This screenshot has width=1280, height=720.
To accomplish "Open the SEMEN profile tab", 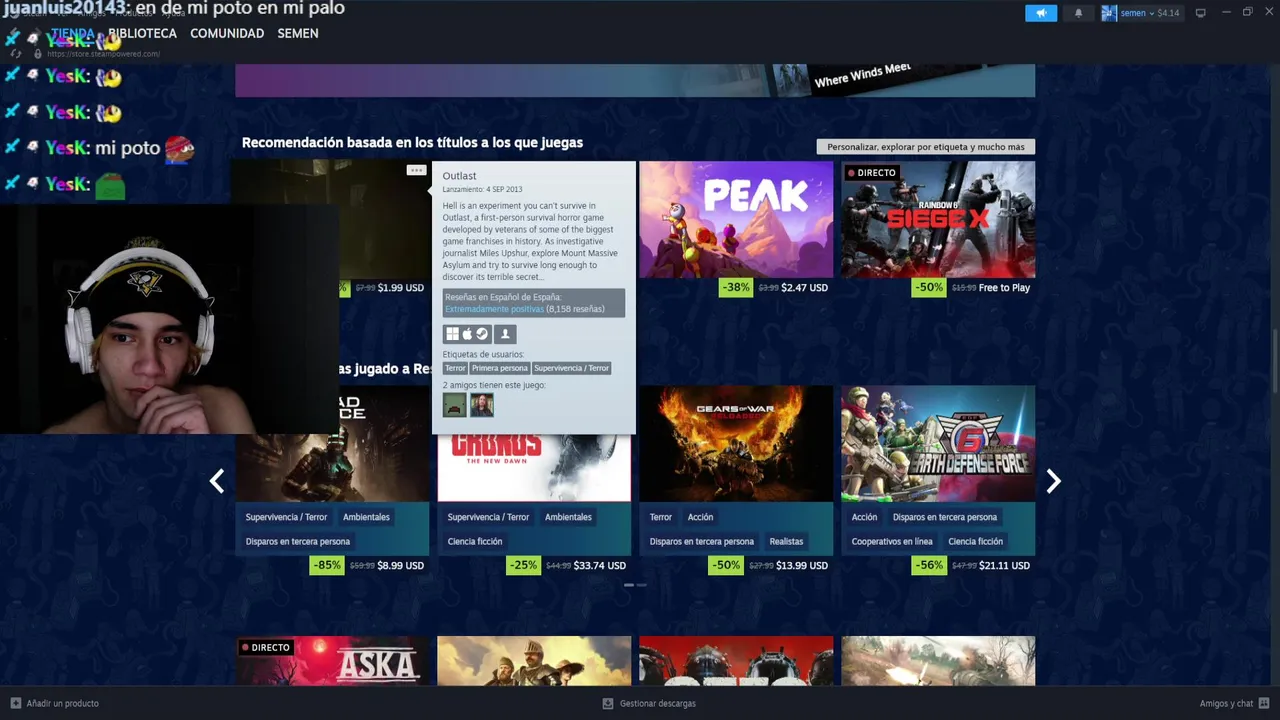I will [298, 33].
